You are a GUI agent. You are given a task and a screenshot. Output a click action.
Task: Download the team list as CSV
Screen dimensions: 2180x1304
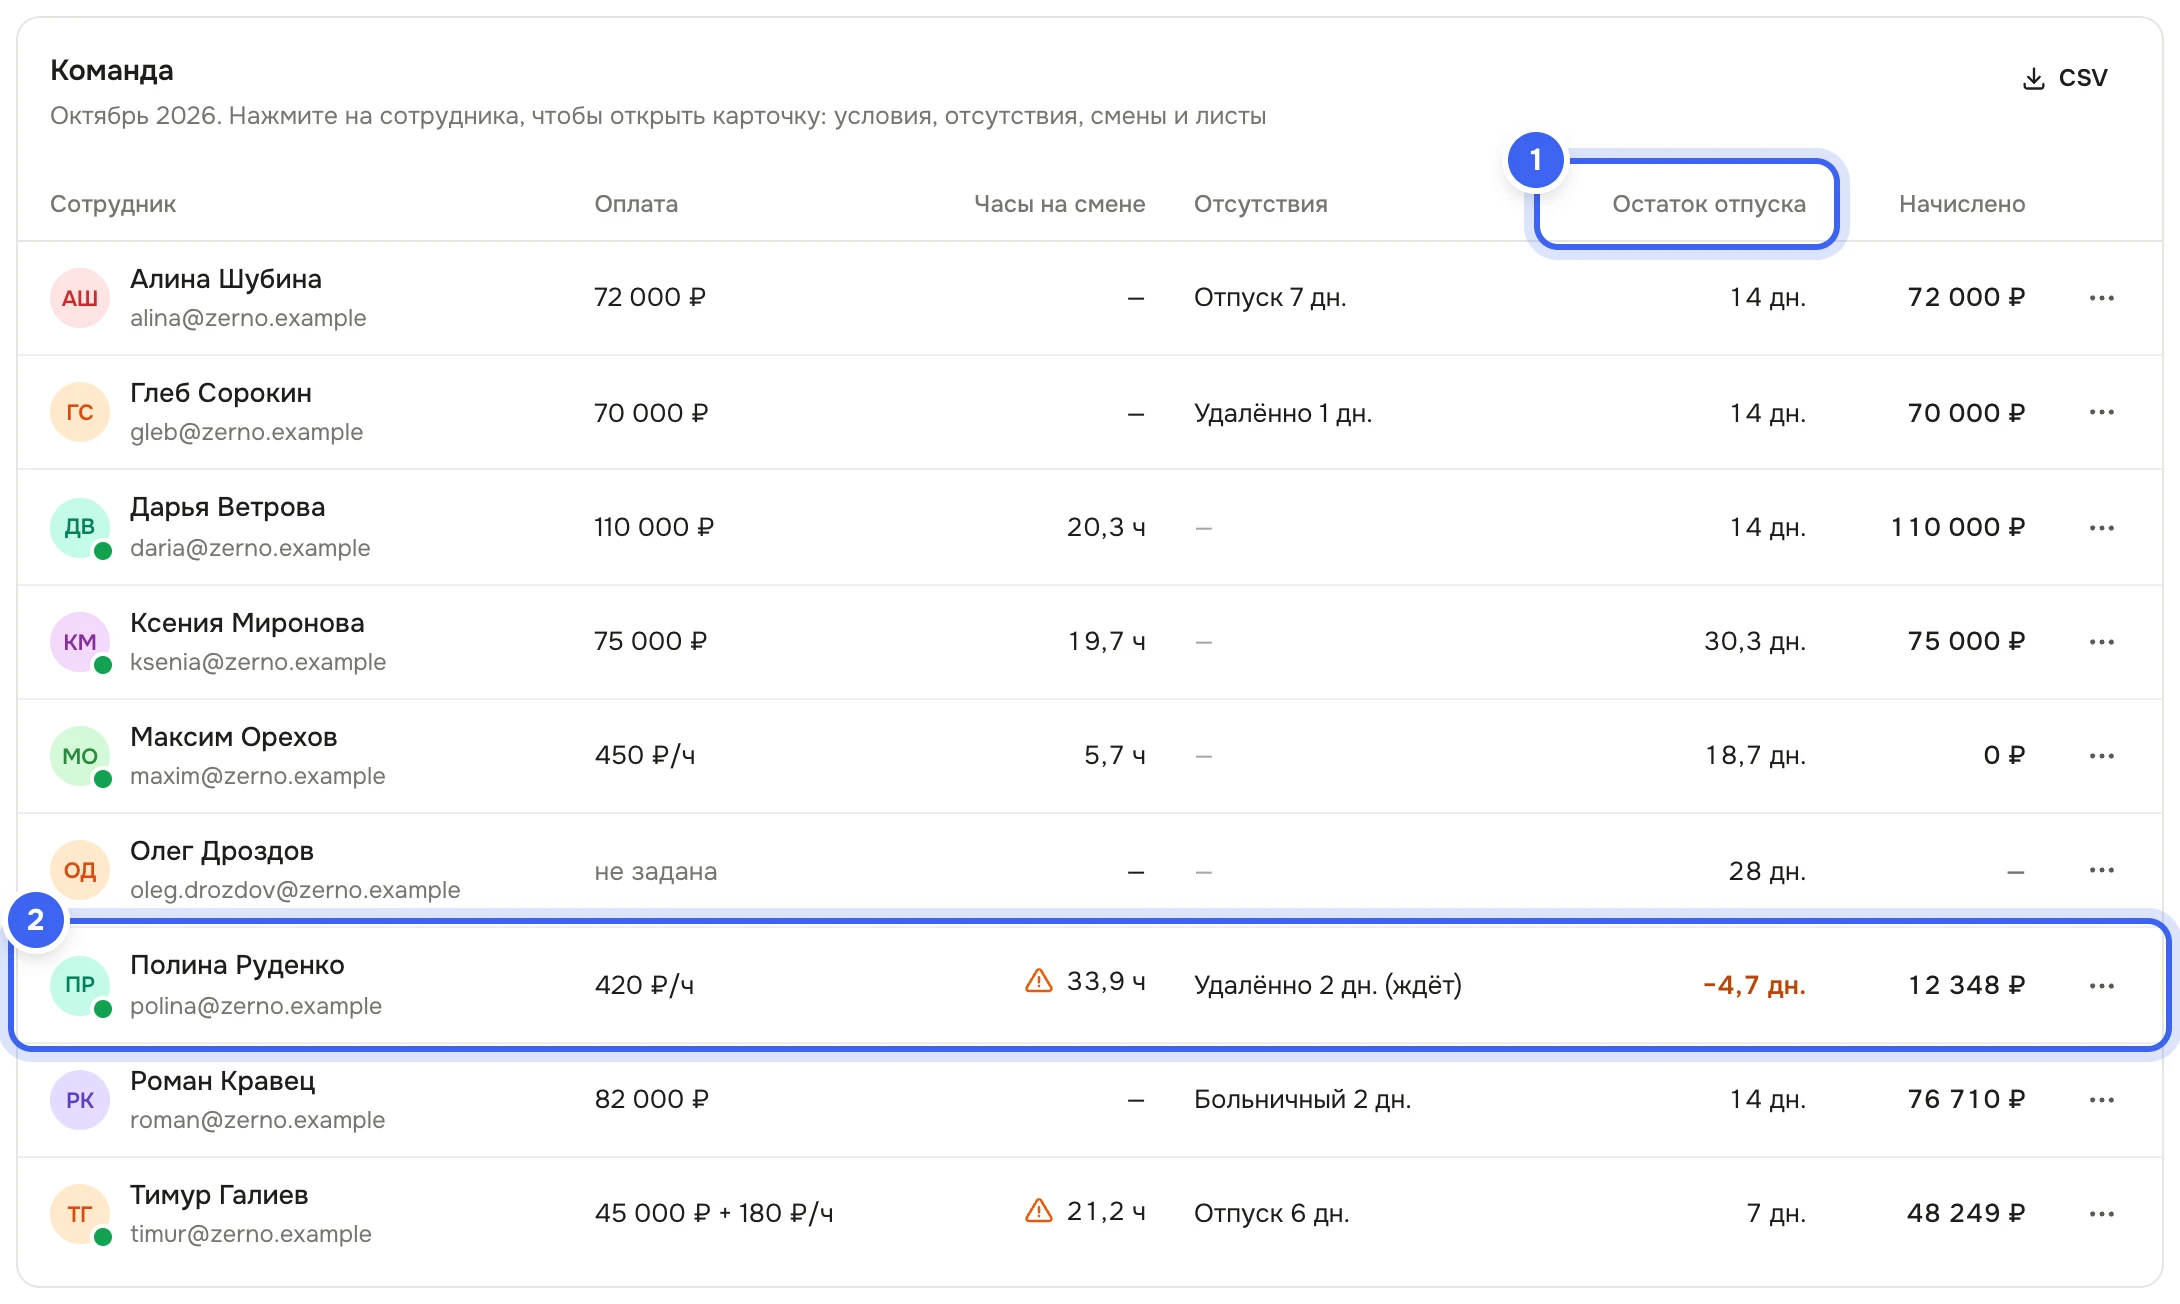(x=2065, y=78)
